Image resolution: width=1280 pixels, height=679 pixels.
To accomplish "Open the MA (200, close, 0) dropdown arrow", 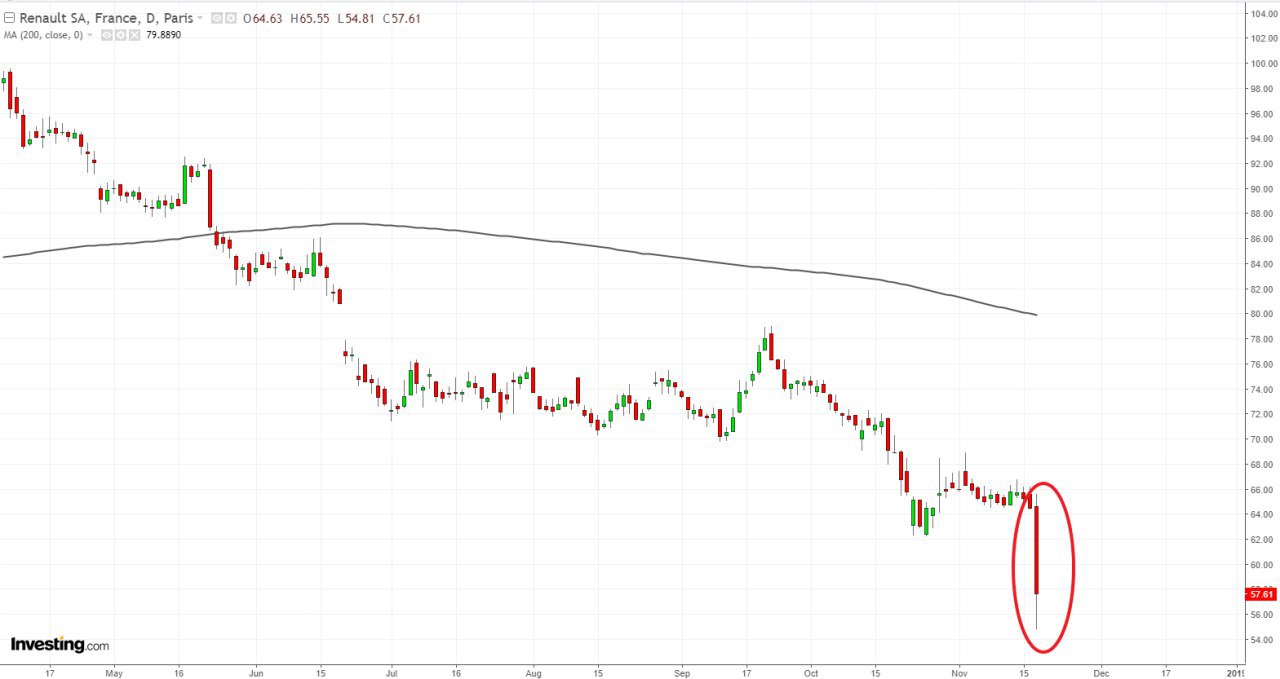I will point(90,35).
